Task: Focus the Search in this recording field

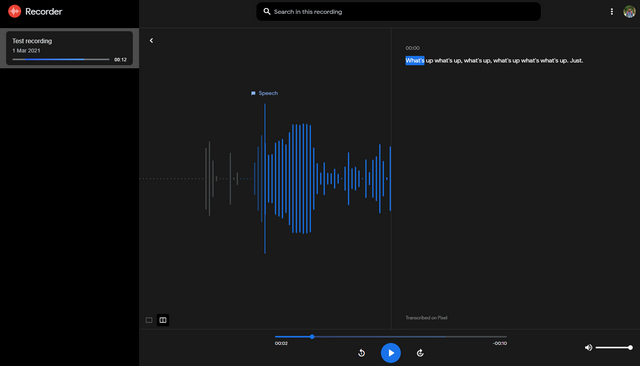Action: tap(398, 11)
